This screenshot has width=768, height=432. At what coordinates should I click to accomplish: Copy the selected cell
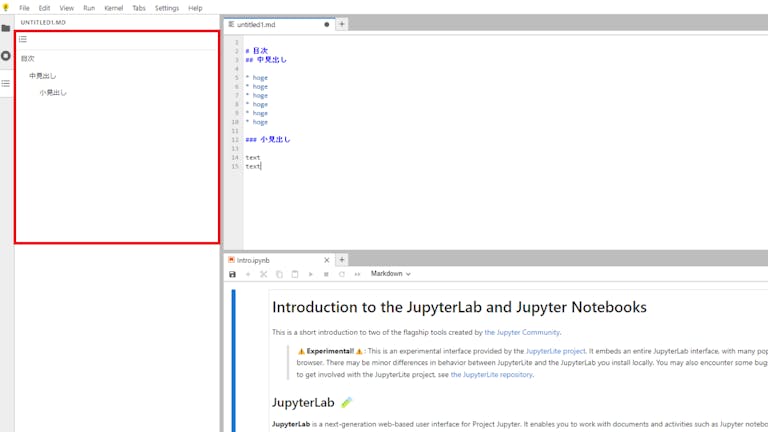point(279,274)
